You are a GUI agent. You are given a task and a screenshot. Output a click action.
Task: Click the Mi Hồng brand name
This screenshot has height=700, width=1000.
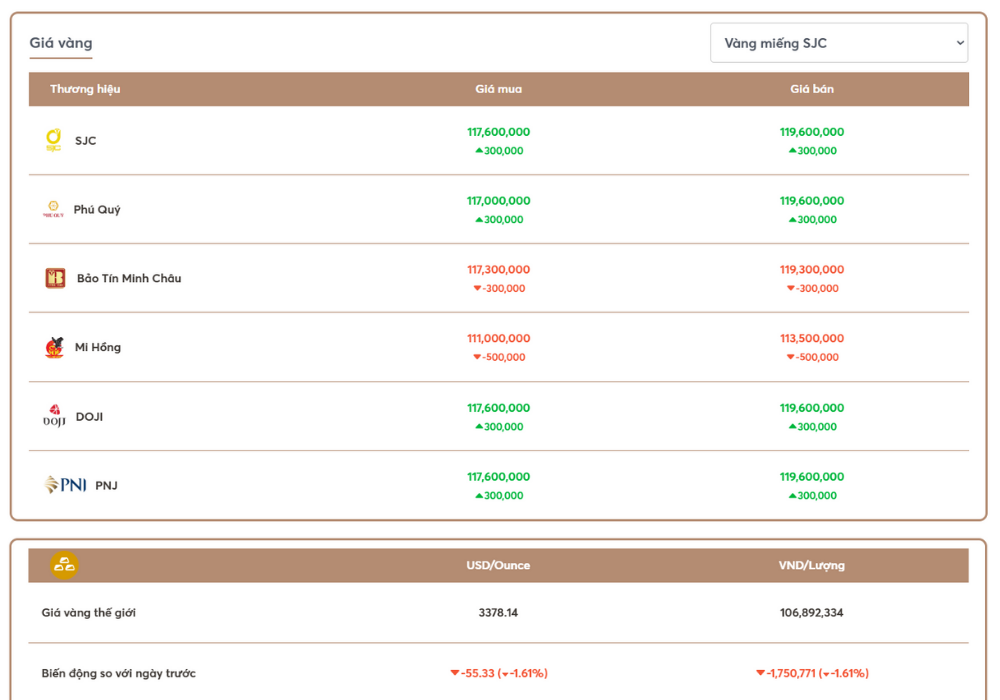(98, 347)
